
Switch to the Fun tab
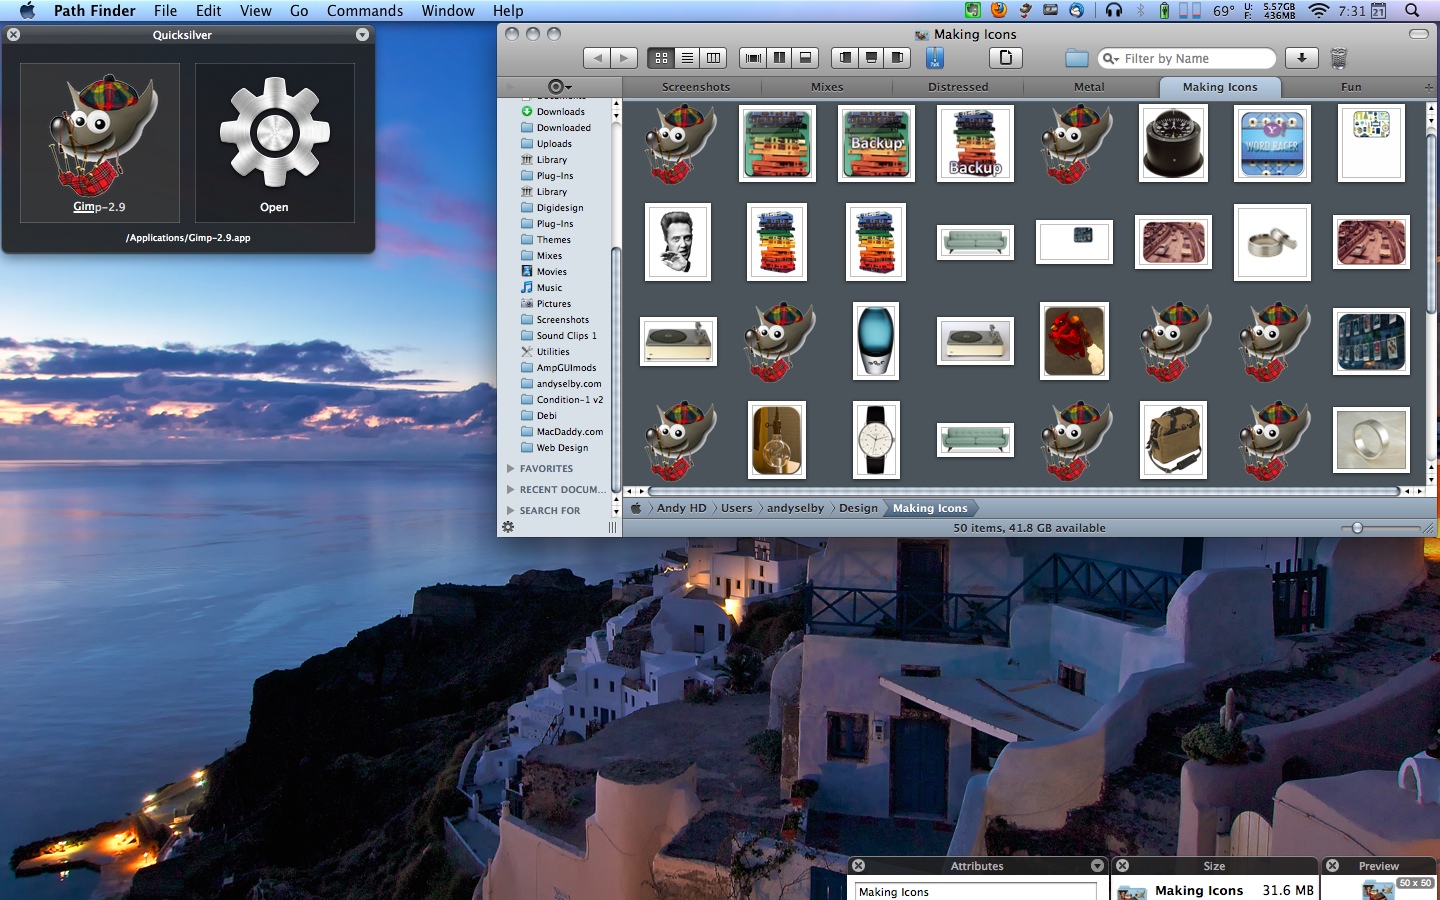click(x=1351, y=87)
